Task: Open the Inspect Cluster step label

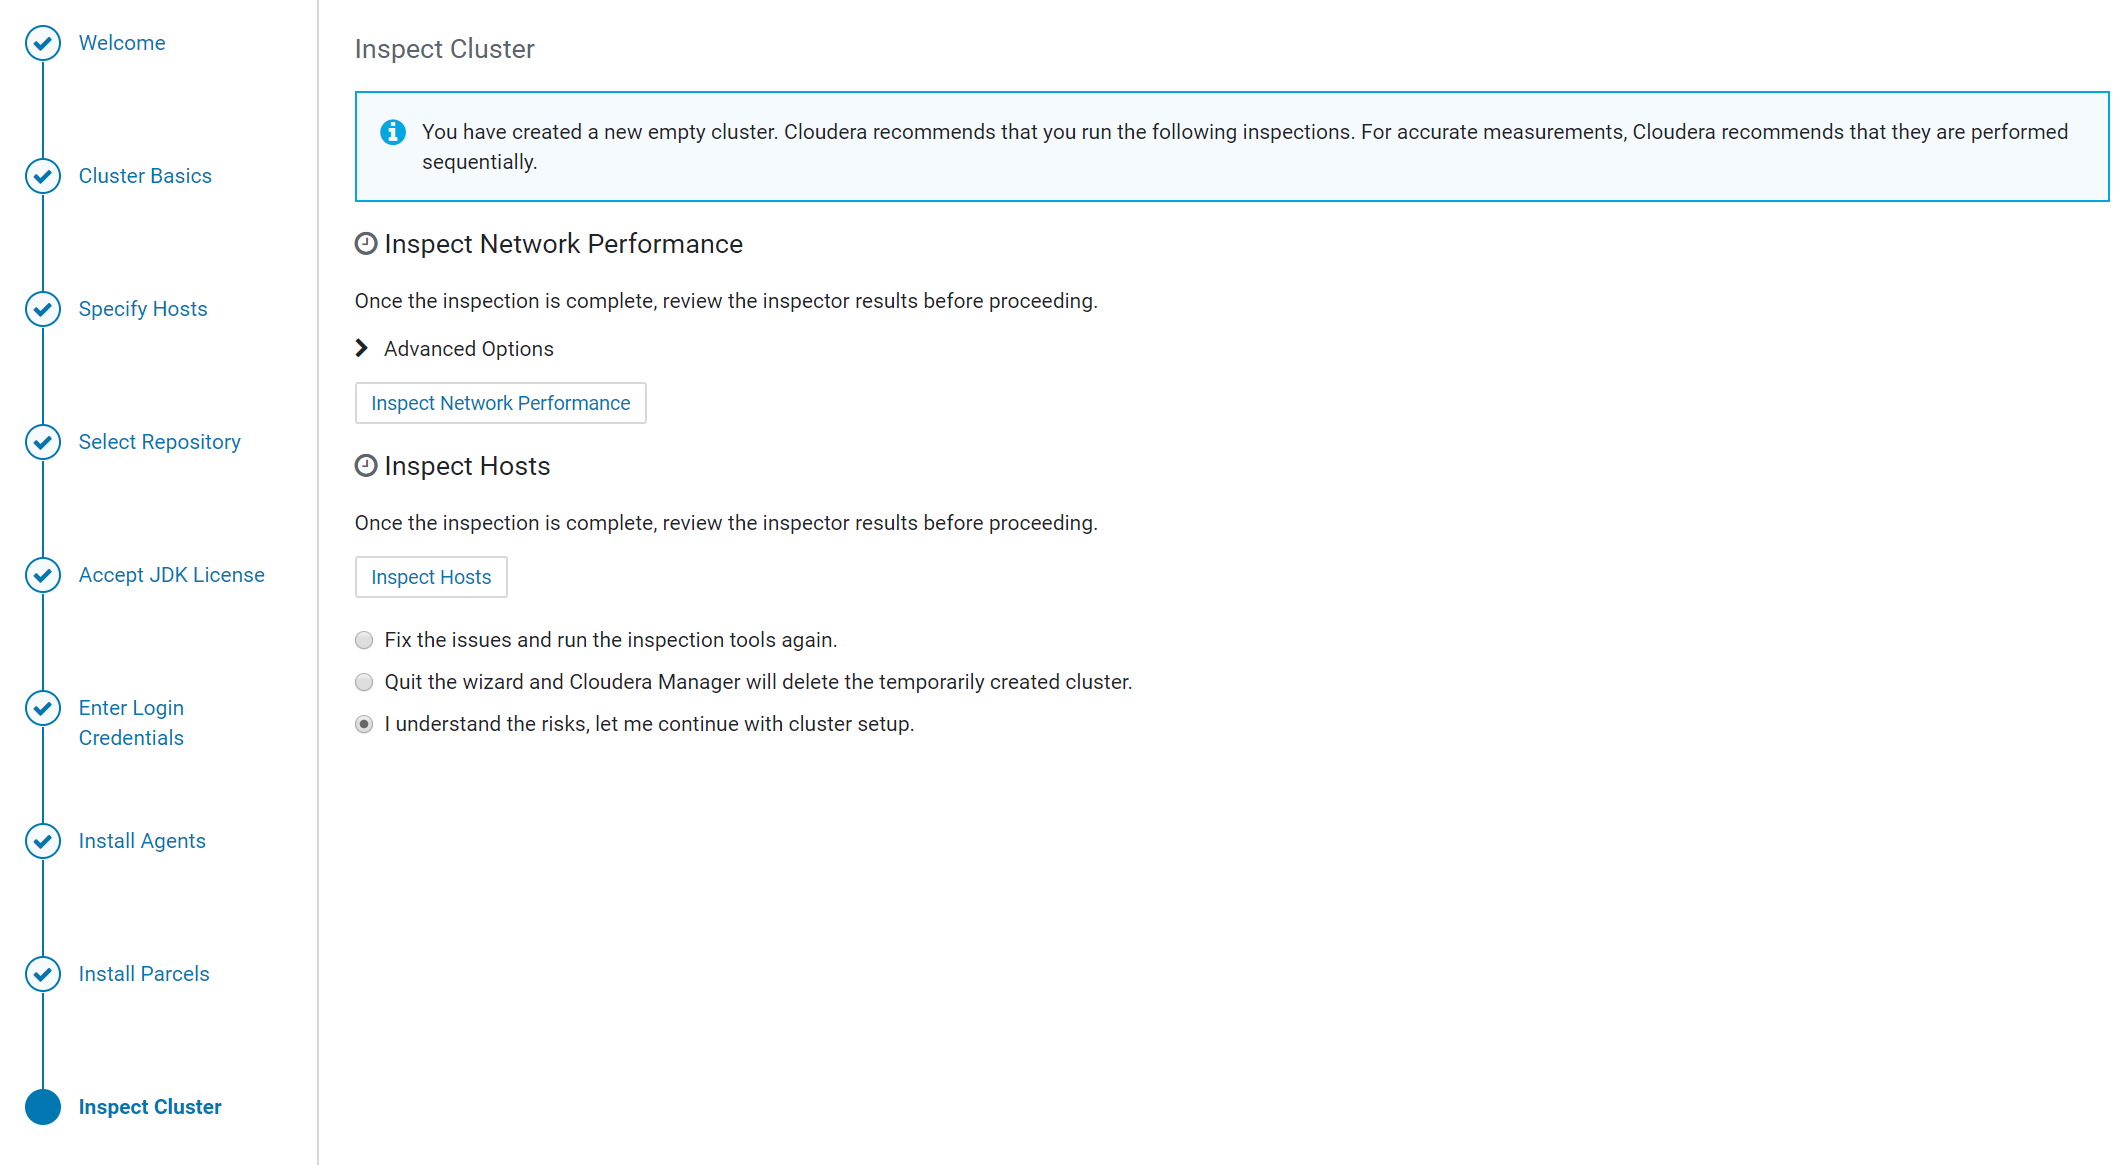Action: click(x=150, y=1107)
